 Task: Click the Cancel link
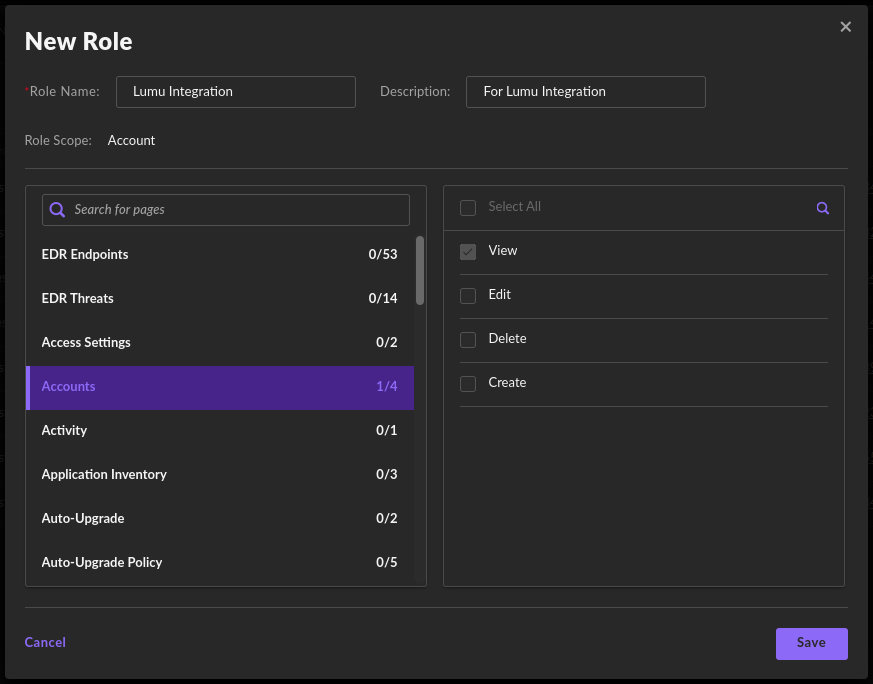pos(45,643)
